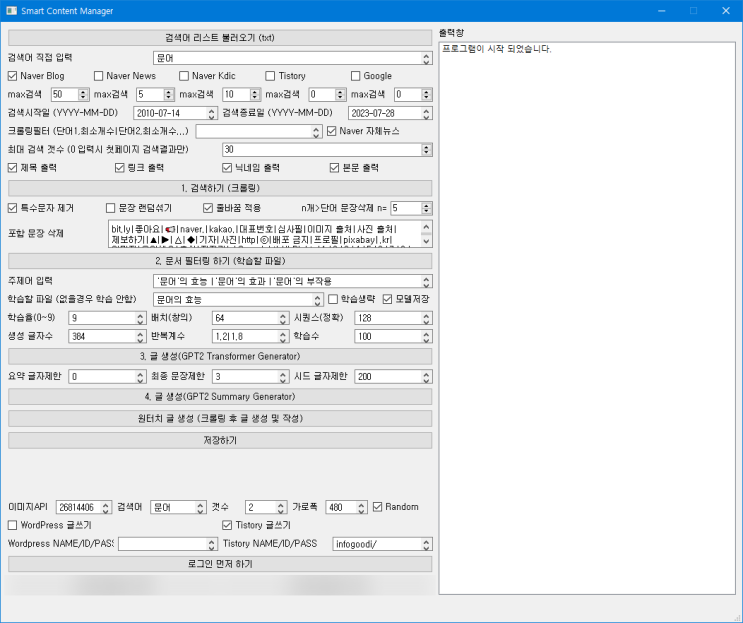This screenshot has width=743, height=623.
Task: Click the 시퀀스(정확) spinner showing 128
Action: pyautogui.click(x=393, y=318)
